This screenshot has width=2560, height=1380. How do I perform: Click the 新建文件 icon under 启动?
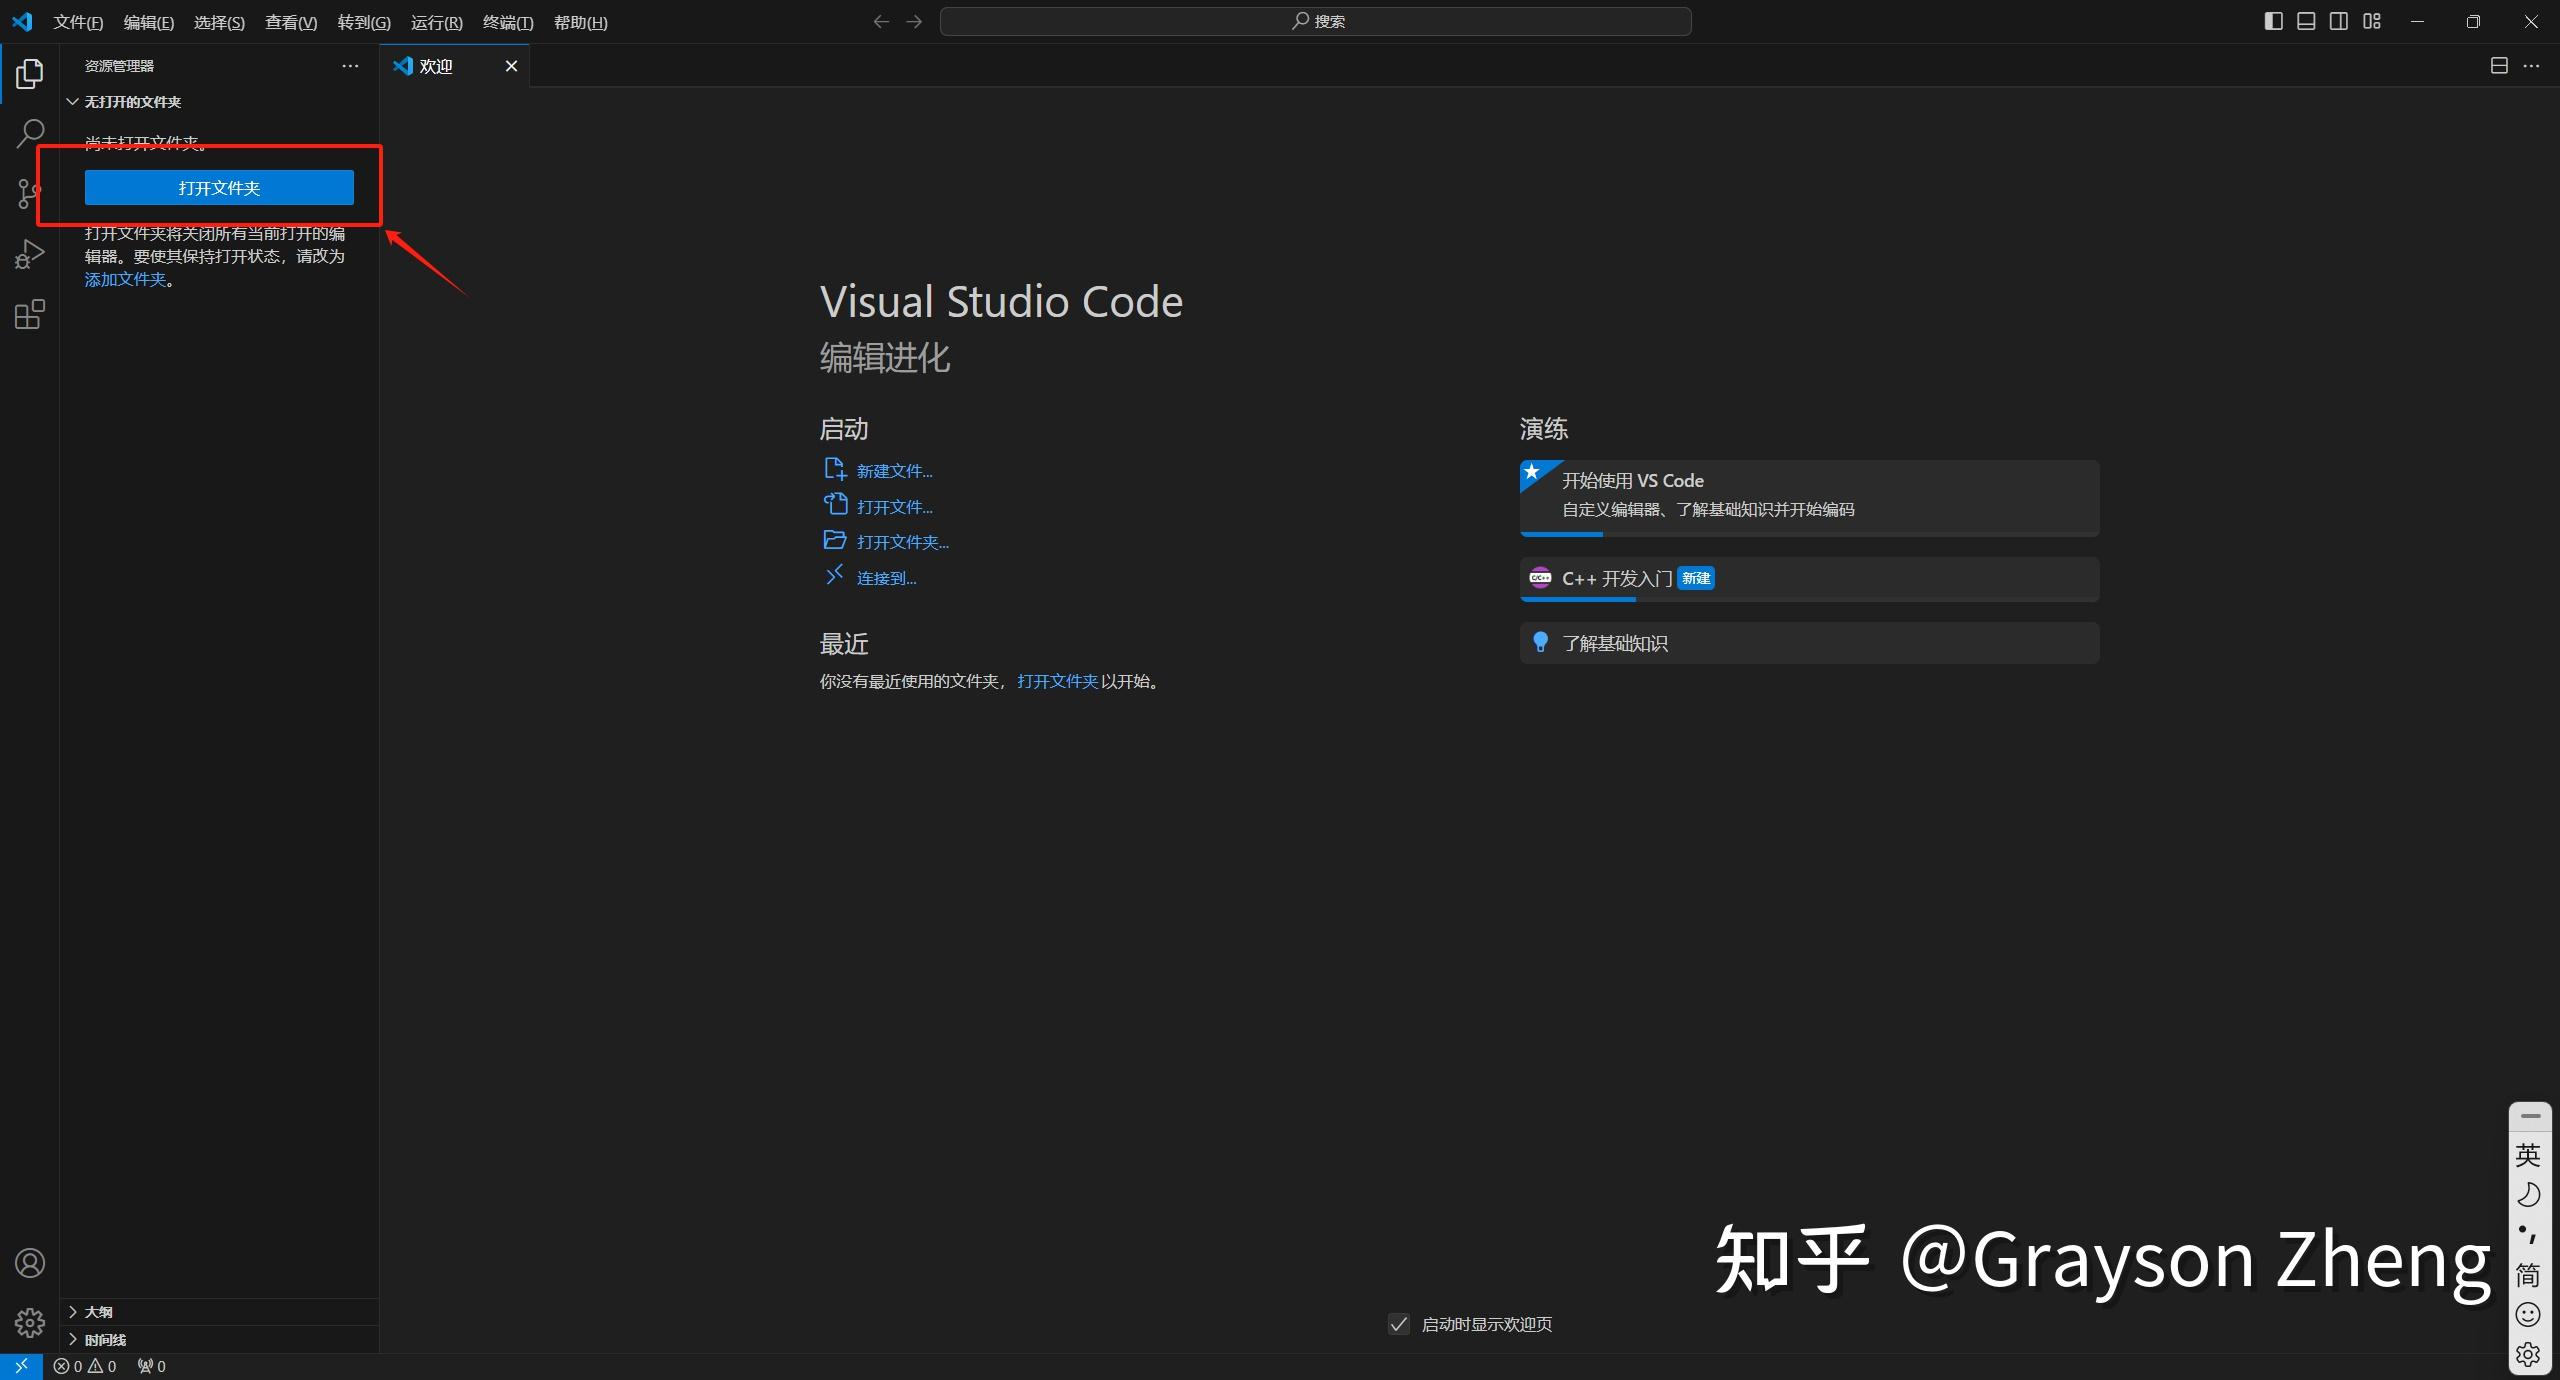(x=834, y=469)
